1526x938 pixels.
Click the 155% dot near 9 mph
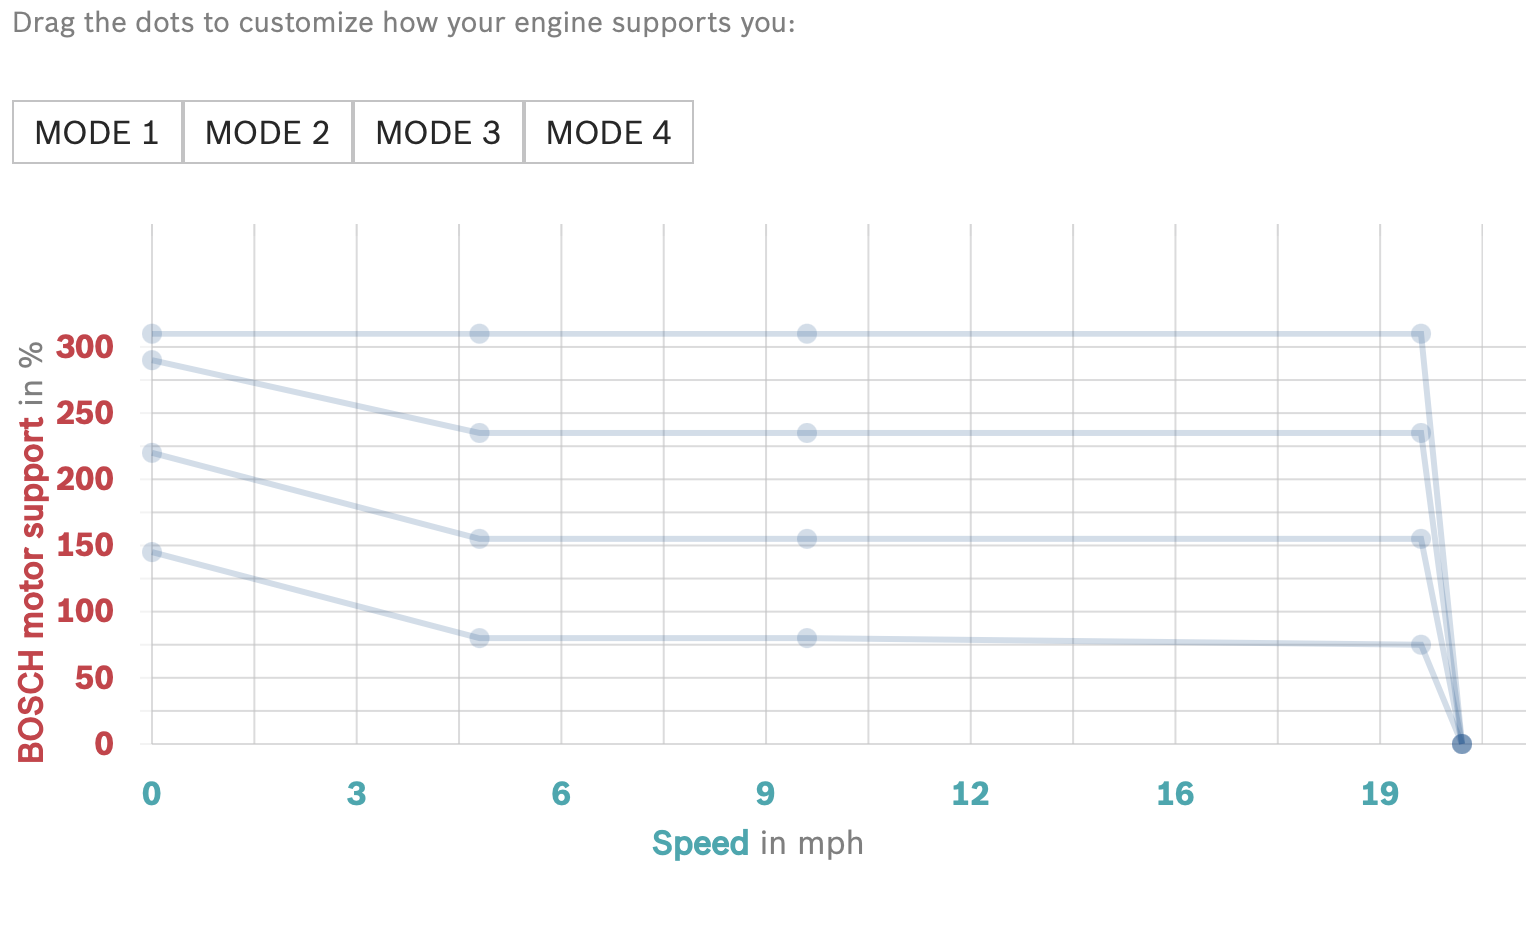807,539
